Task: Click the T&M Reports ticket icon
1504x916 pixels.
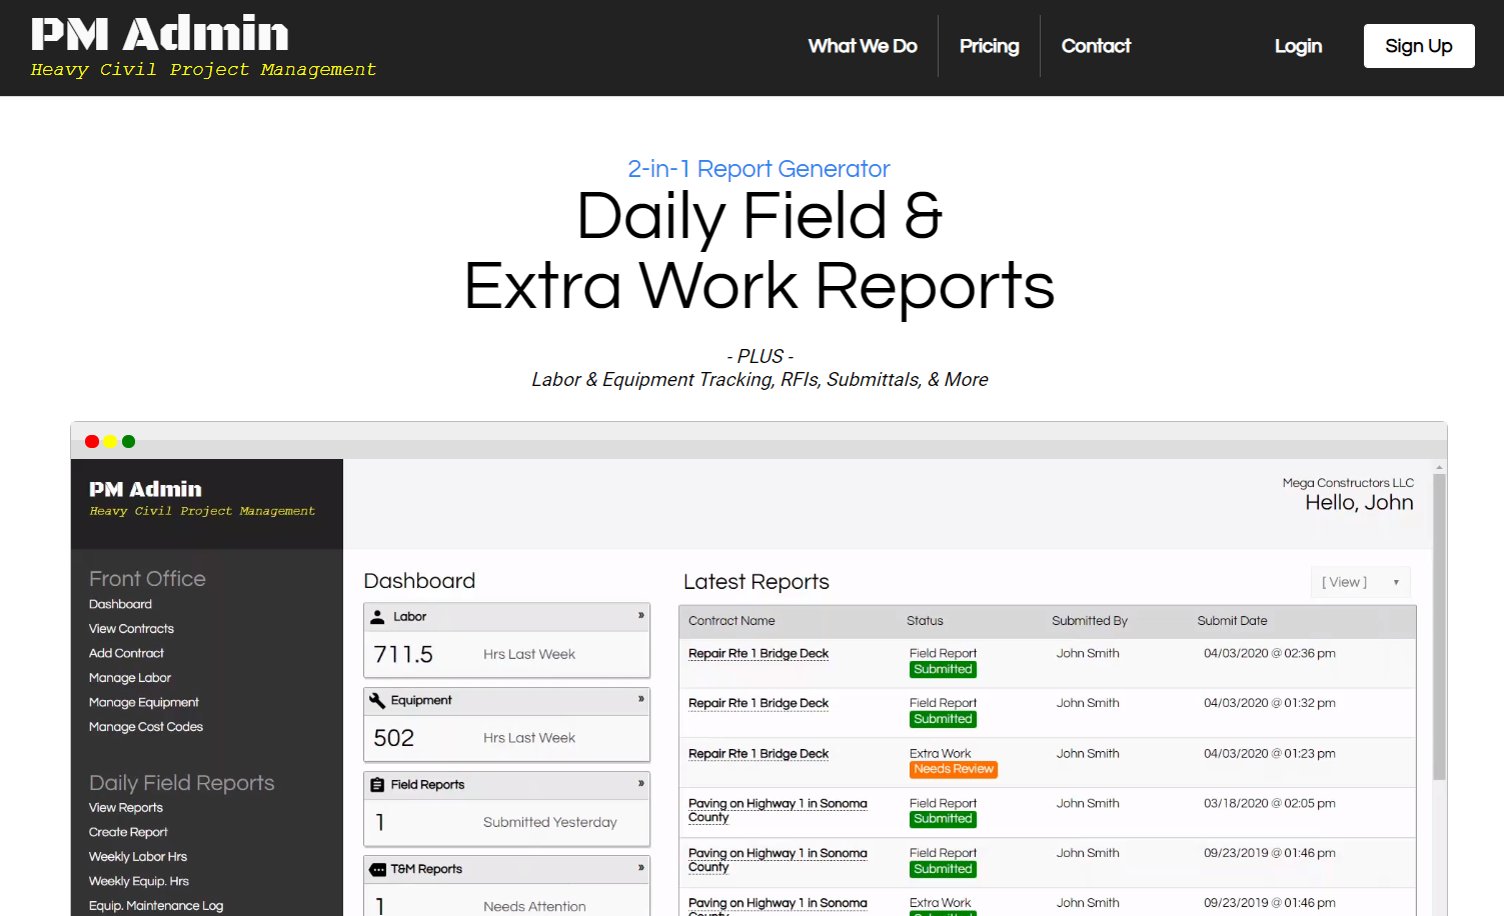Action: [x=377, y=870]
